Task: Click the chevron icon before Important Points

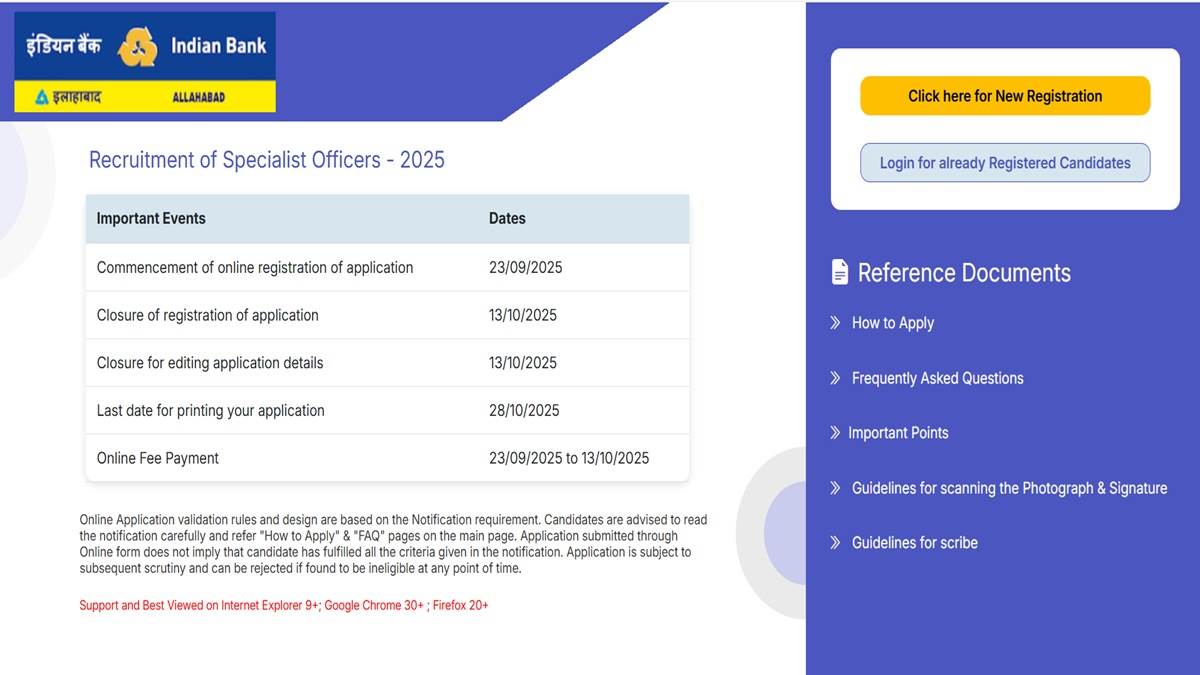Action: [835, 433]
